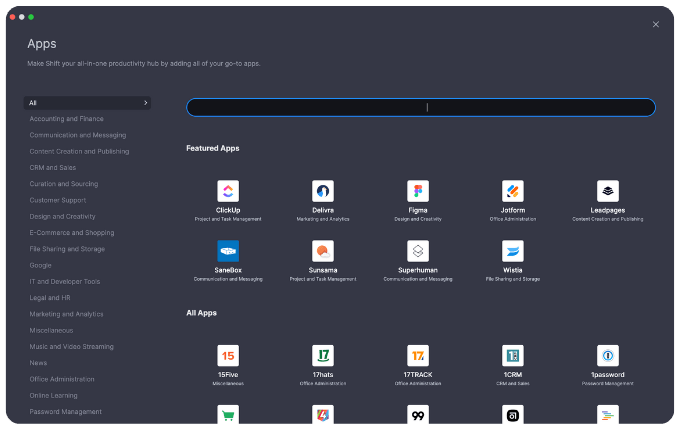Select the 15Five app icon
Image resolution: width=680 pixels, height=430 pixels.
228,356
